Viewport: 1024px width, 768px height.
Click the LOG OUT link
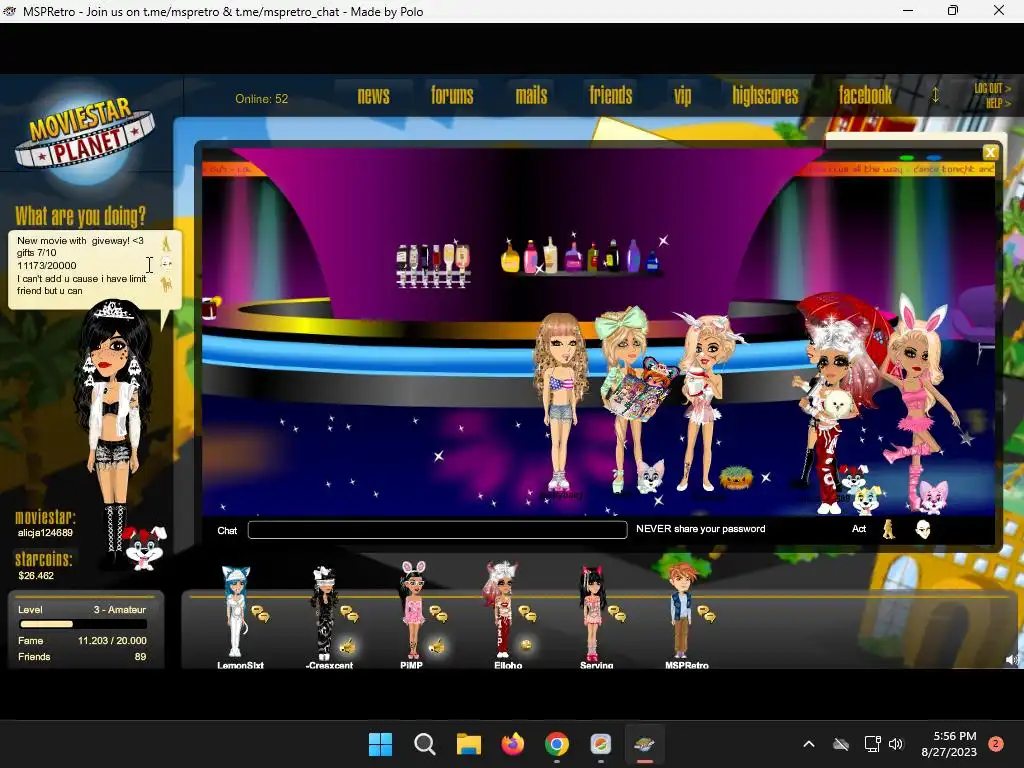(x=992, y=88)
